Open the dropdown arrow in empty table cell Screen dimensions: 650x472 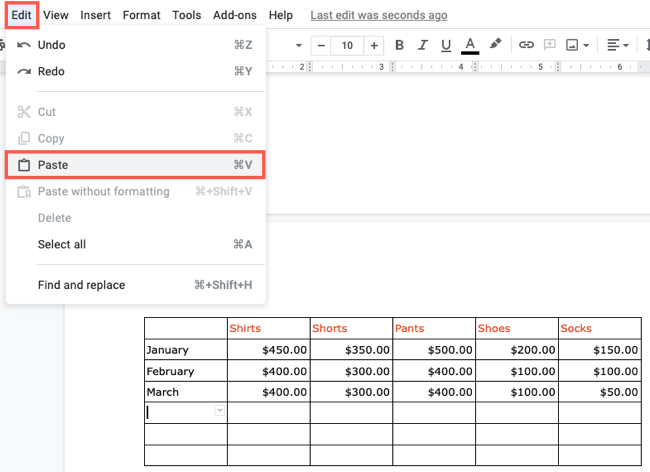[219, 411]
